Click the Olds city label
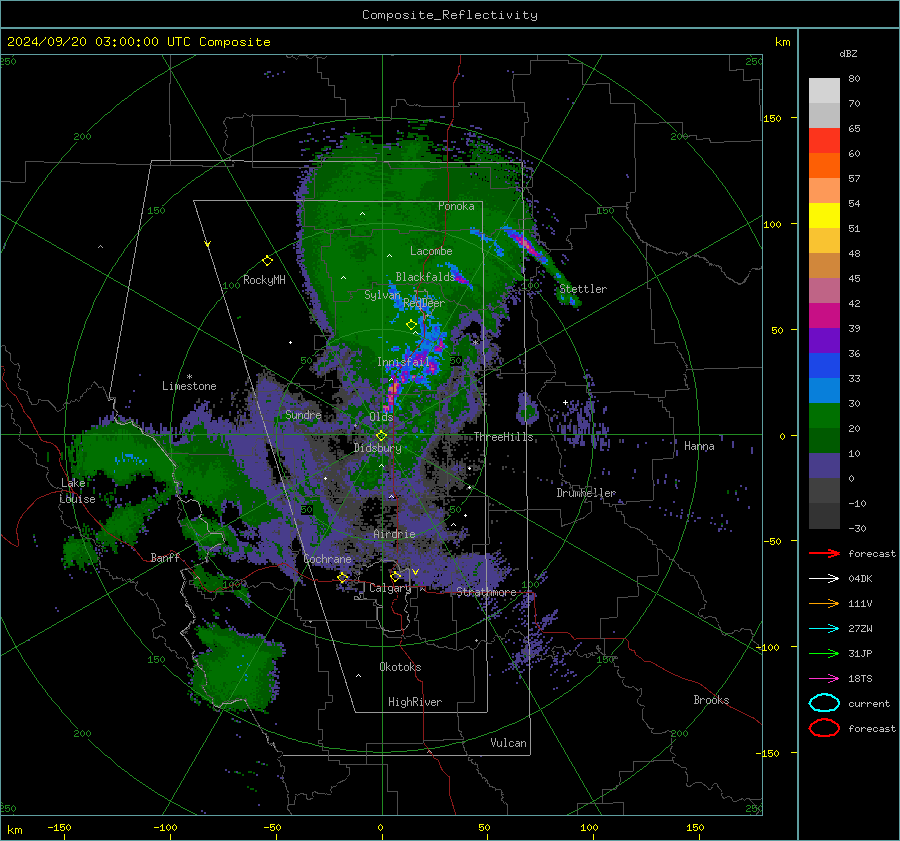Viewport: 900px width, 841px height. coord(381,417)
